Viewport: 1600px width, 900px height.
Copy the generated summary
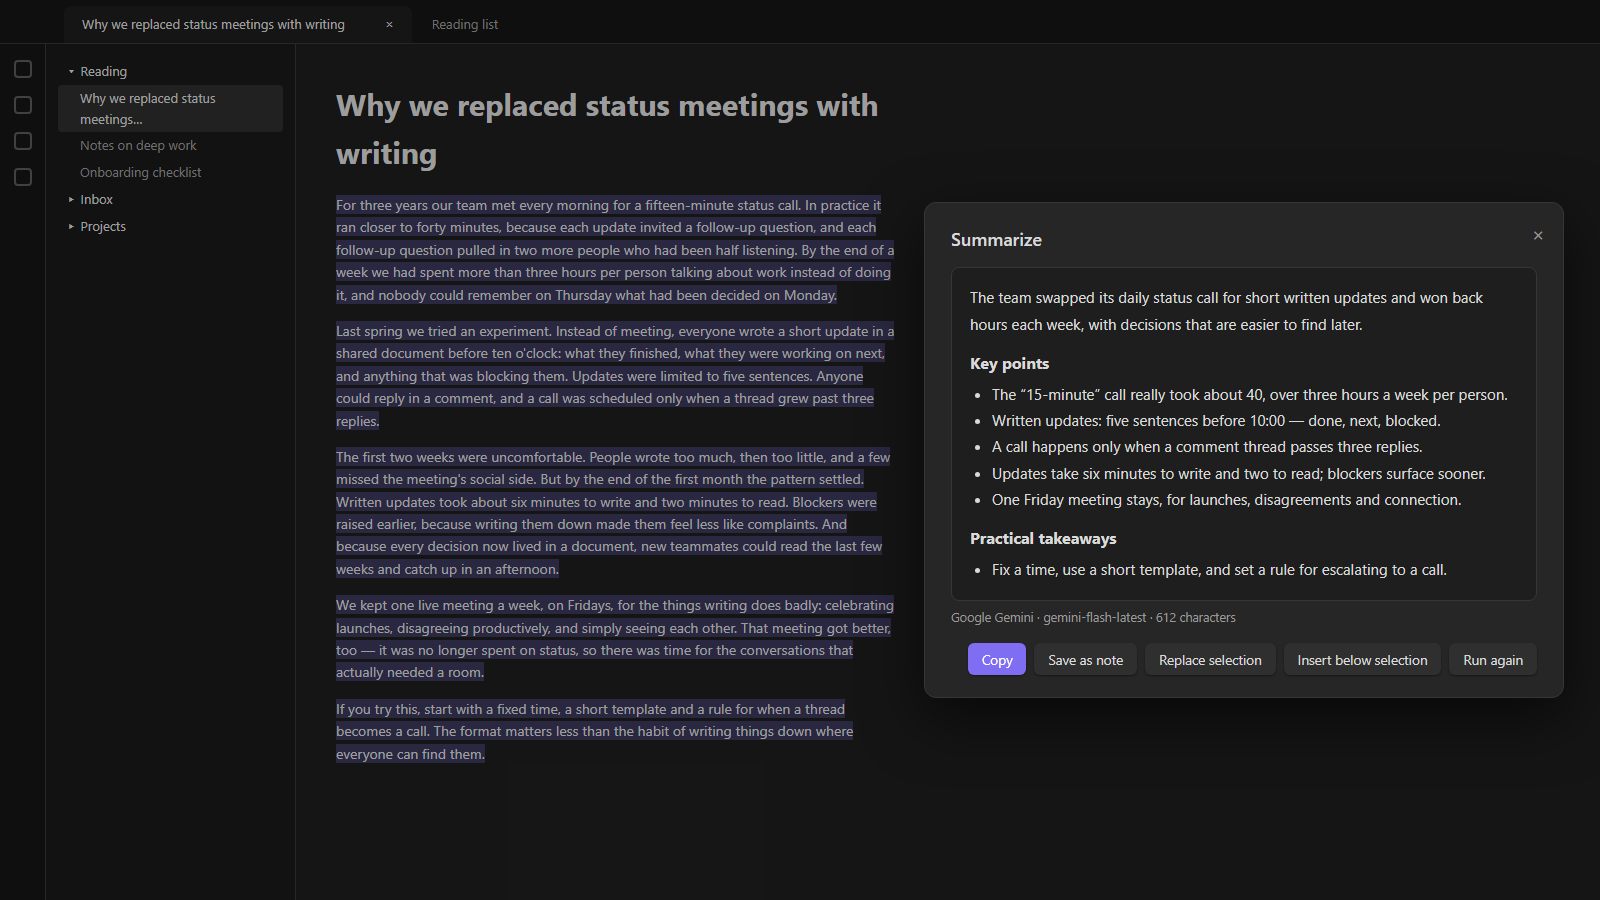[x=997, y=660]
